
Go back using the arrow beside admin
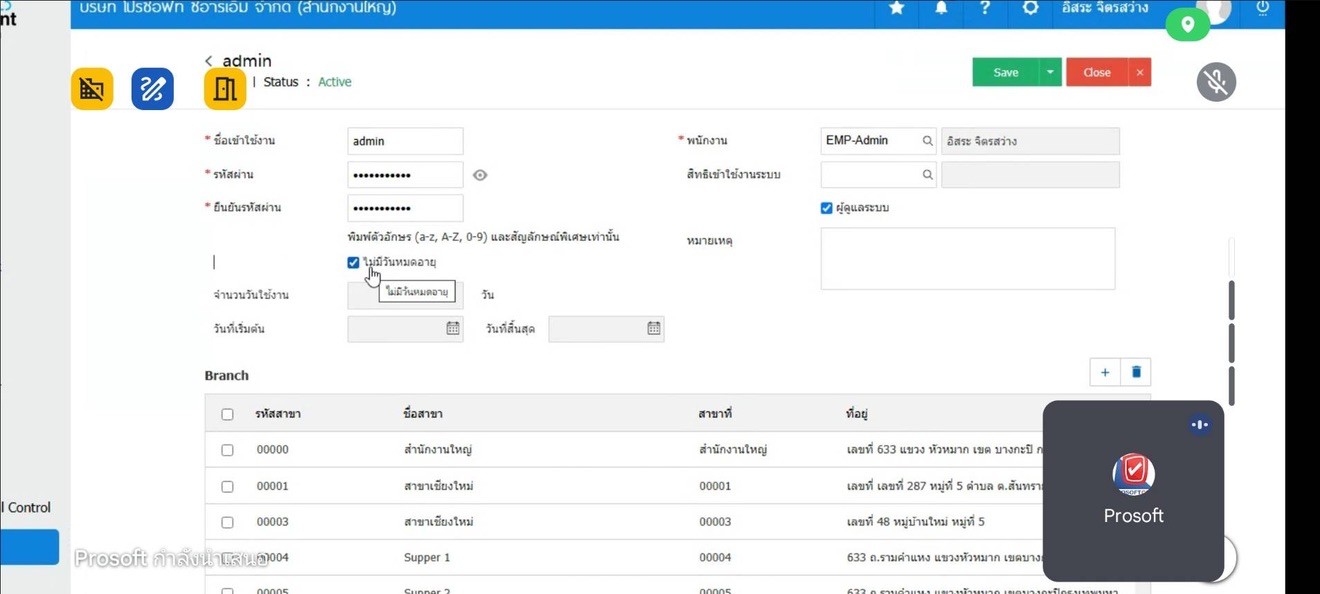(209, 61)
